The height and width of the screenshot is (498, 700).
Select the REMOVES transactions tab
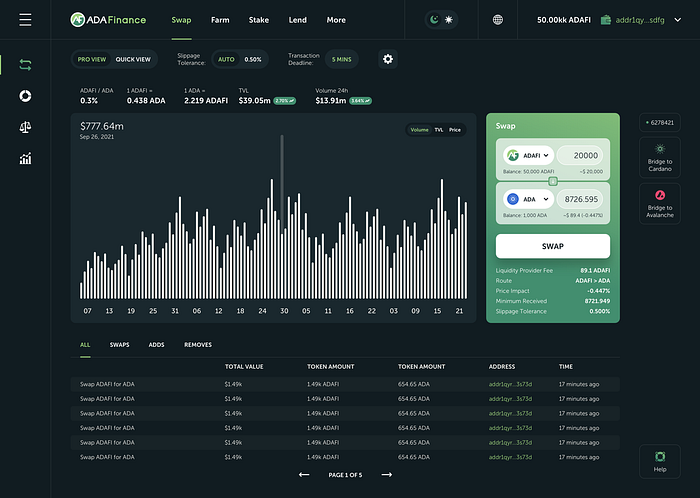tap(198, 344)
